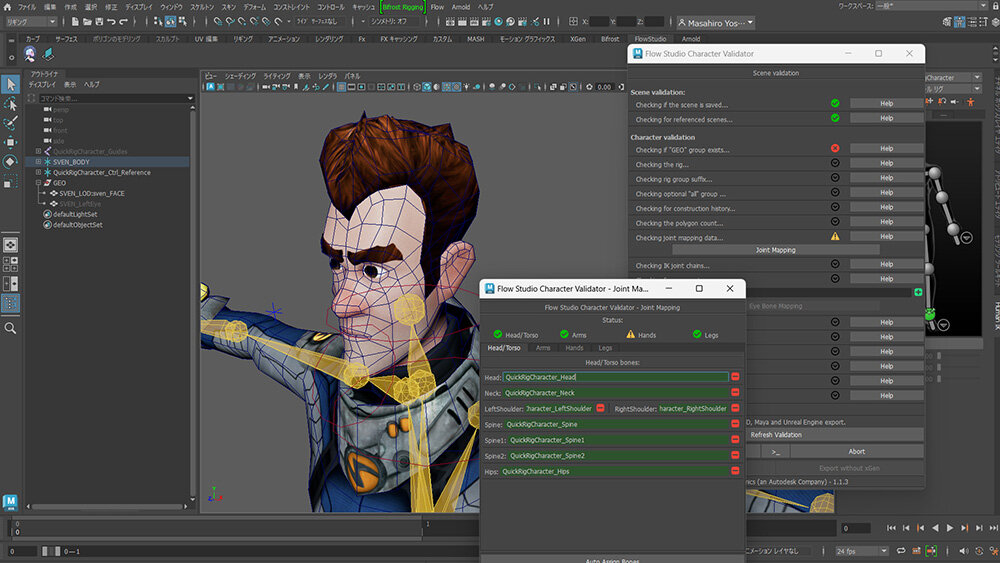1000x563 pixels.
Task: Remove the Spine bone mapping with its red minus
Action: coord(735,424)
